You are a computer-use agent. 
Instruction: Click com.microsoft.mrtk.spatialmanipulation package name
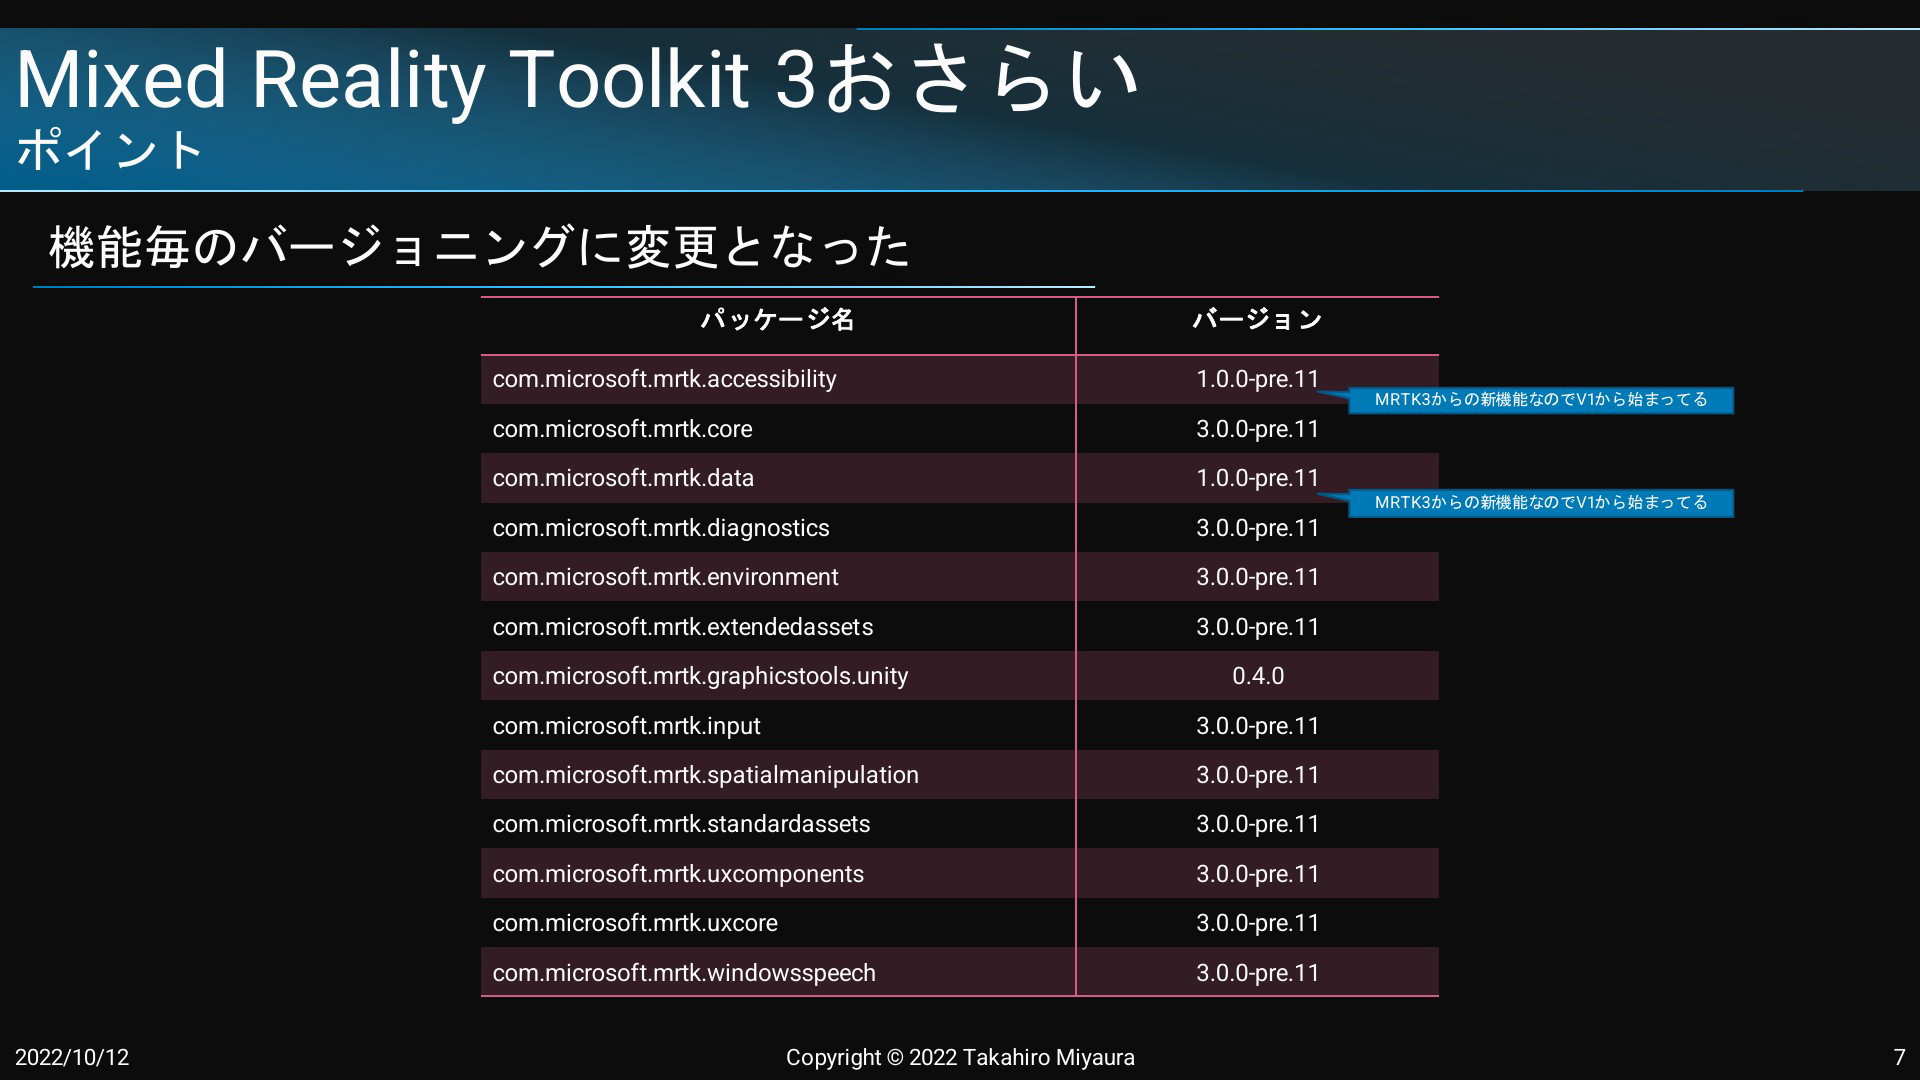(705, 775)
